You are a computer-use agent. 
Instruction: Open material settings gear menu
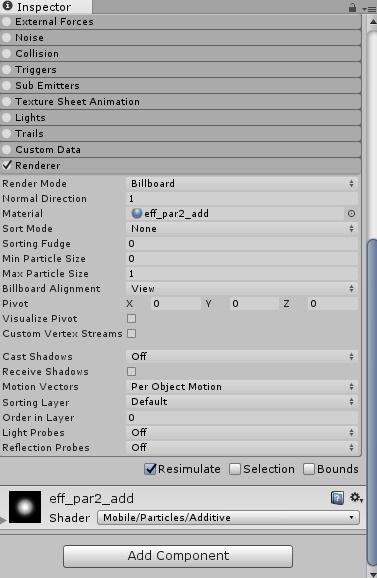pos(356,498)
